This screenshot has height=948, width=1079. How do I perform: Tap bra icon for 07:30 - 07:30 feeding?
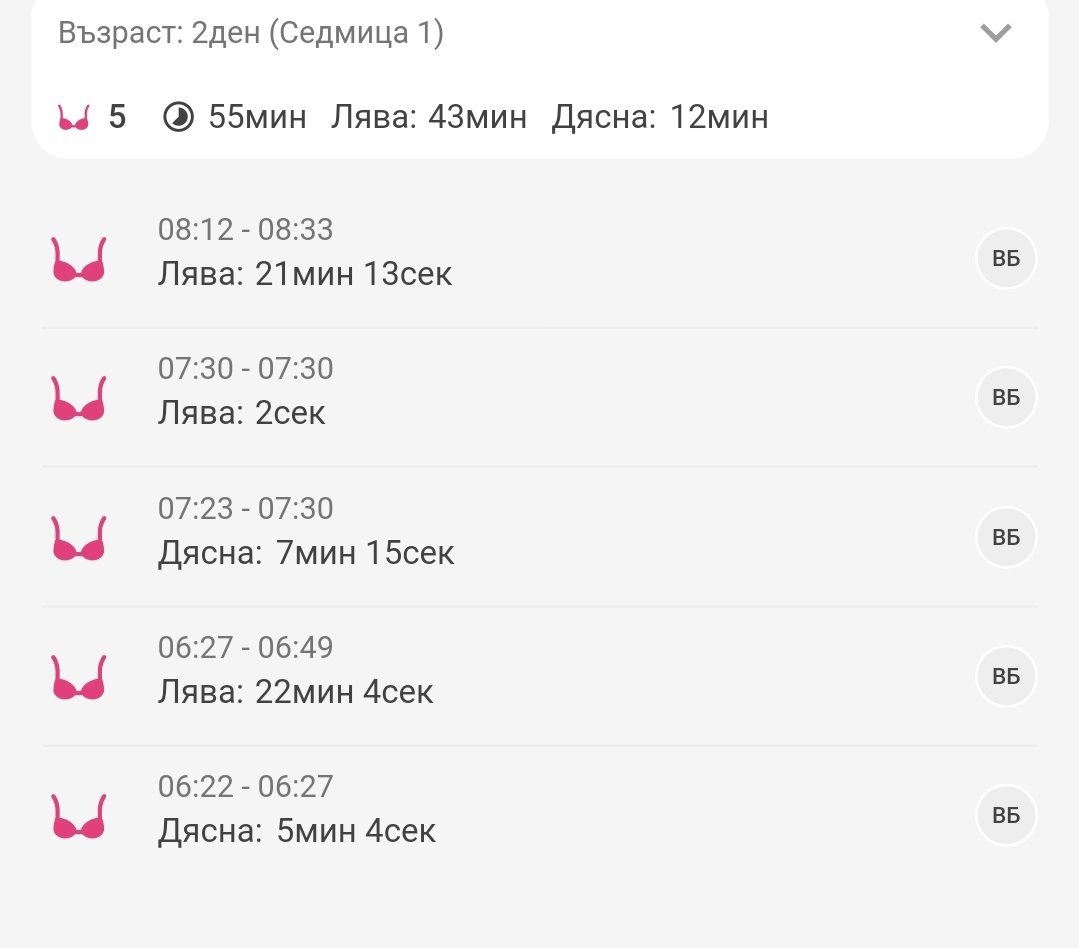(x=79, y=398)
